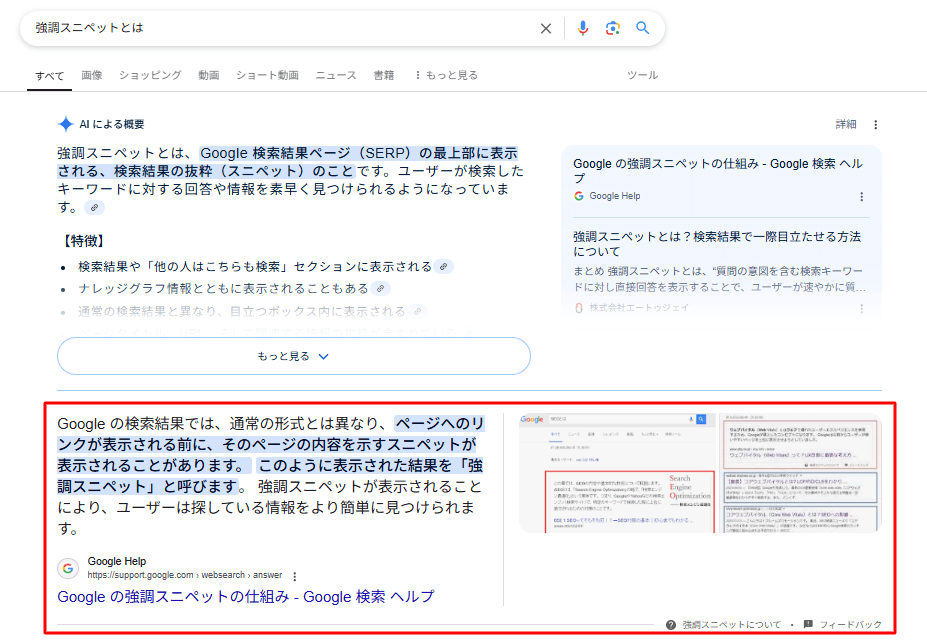927x643 pixels.
Task: Switch to the ニュース tab
Action: pos(336,75)
